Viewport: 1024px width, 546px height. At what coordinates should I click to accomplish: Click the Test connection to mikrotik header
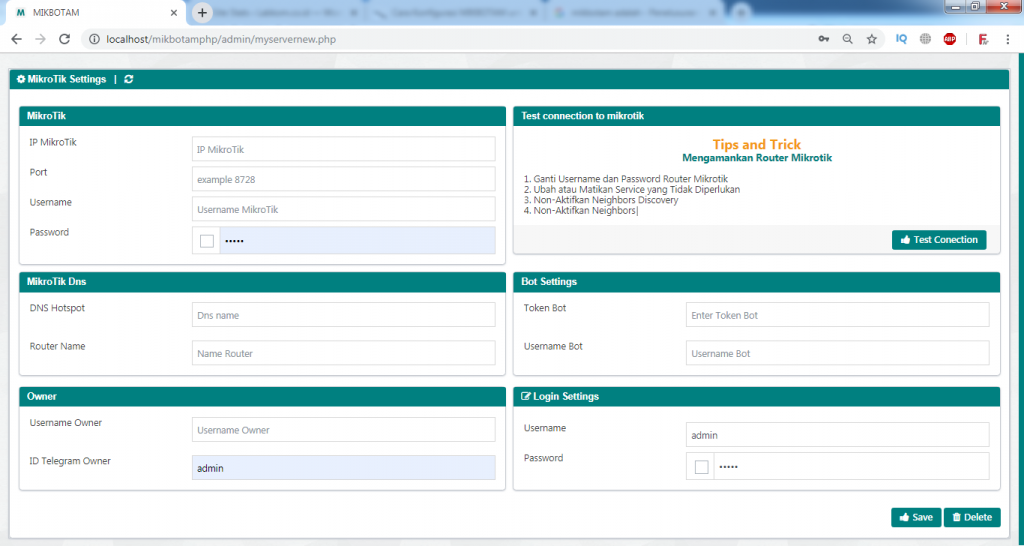pos(757,116)
